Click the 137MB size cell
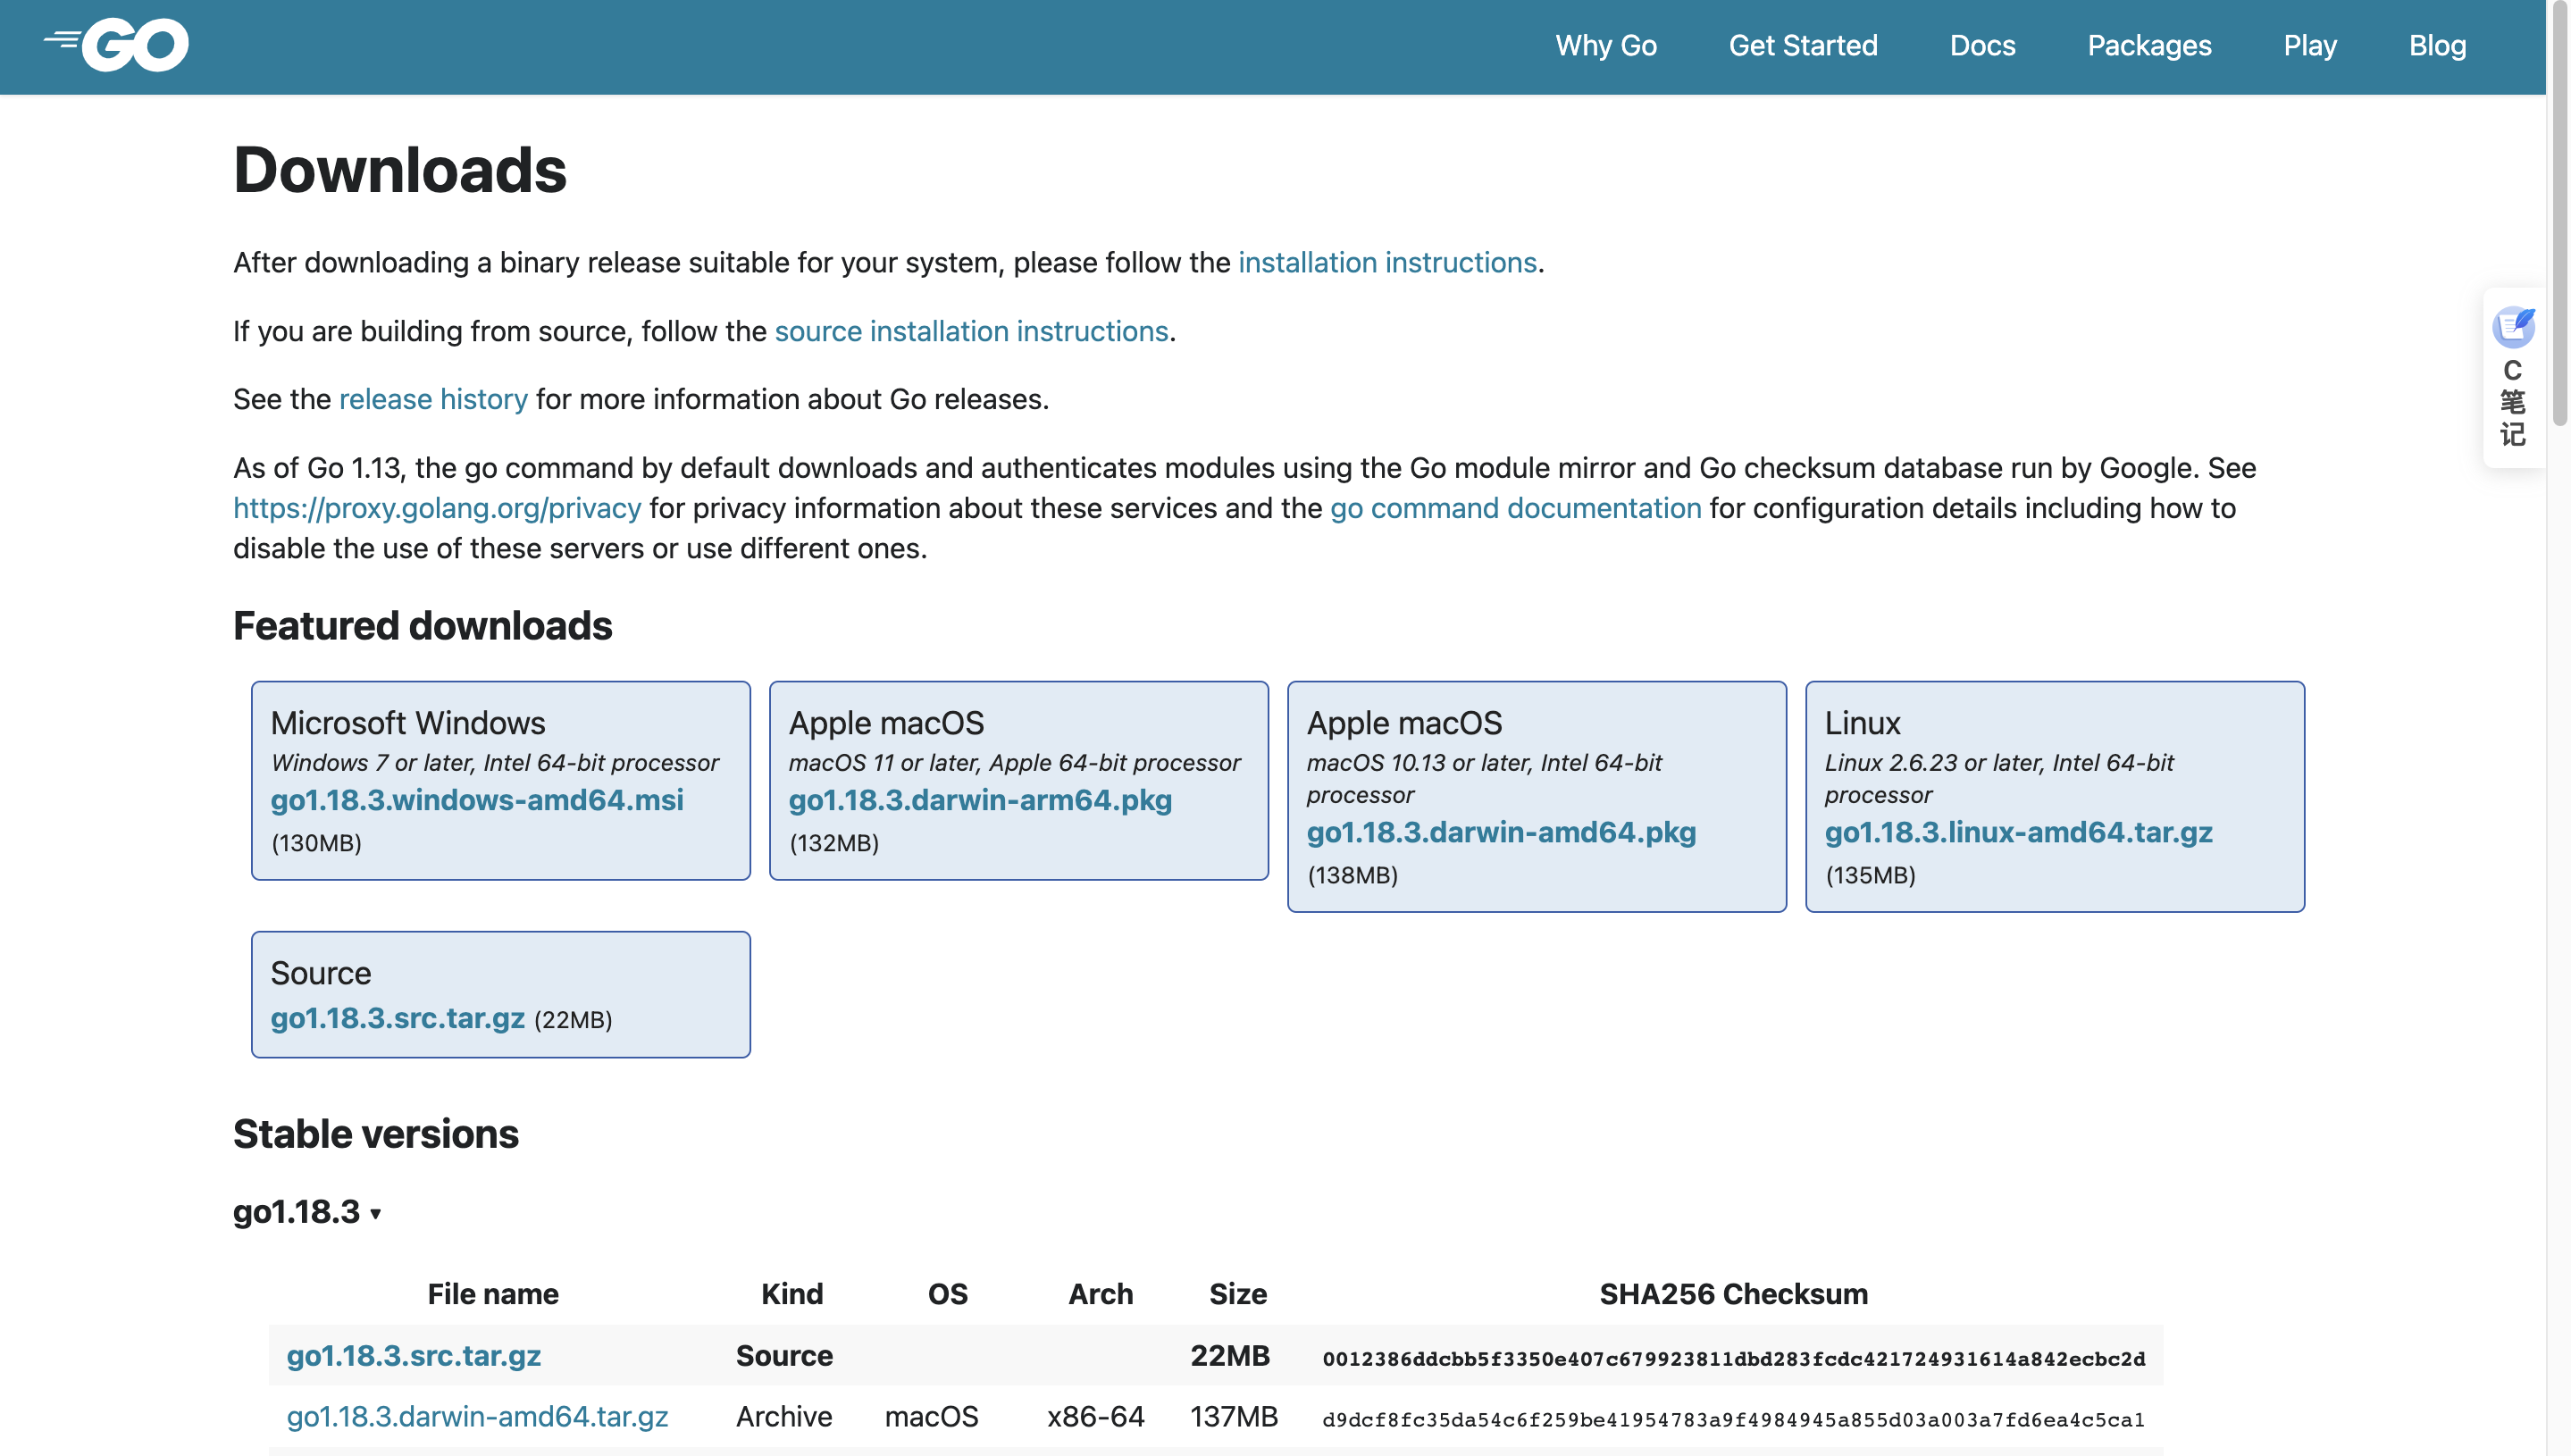This screenshot has width=2571, height=1456. click(x=1233, y=1416)
